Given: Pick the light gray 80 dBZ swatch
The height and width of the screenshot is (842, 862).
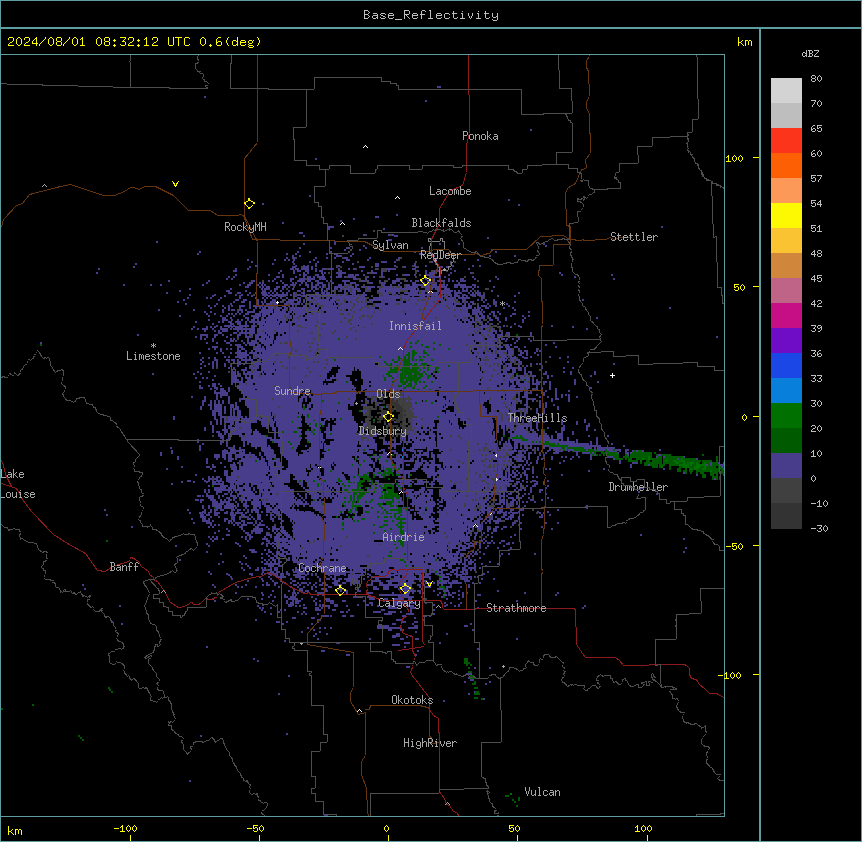Looking at the screenshot, I should pos(786,91).
